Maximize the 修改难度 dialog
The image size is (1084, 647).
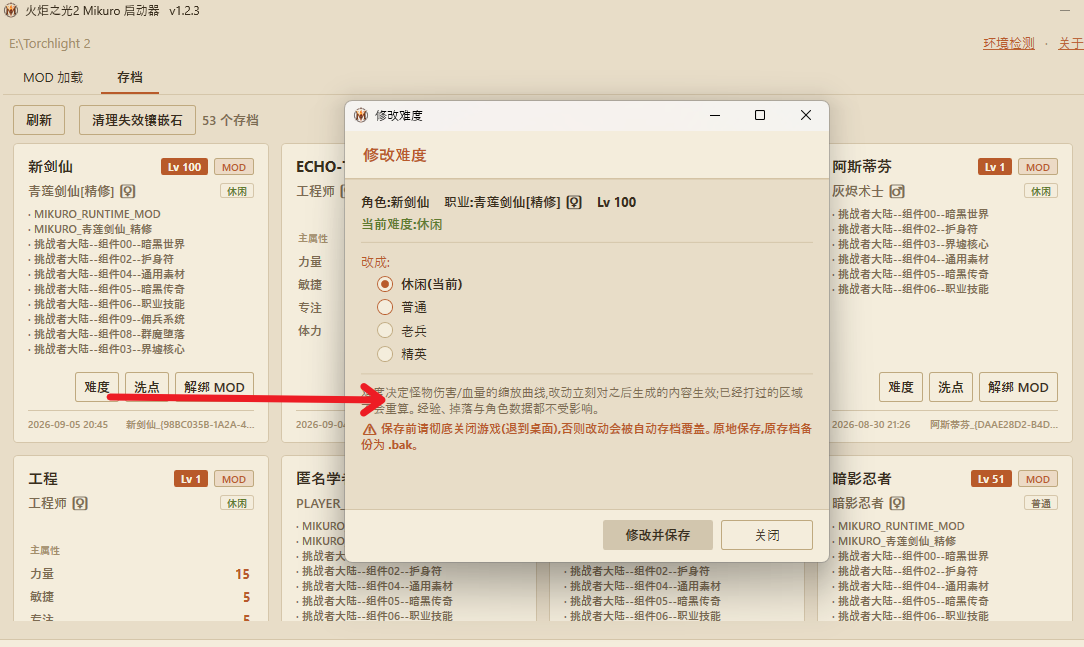tap(760, 115)
